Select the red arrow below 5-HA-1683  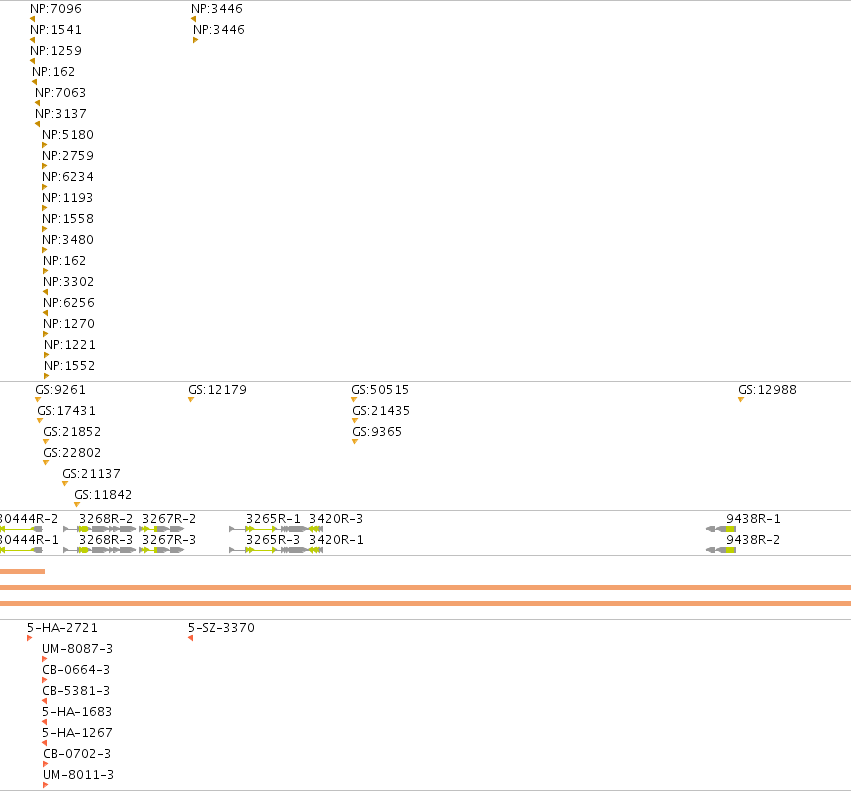pyautogui.click(x=45, y=722)
